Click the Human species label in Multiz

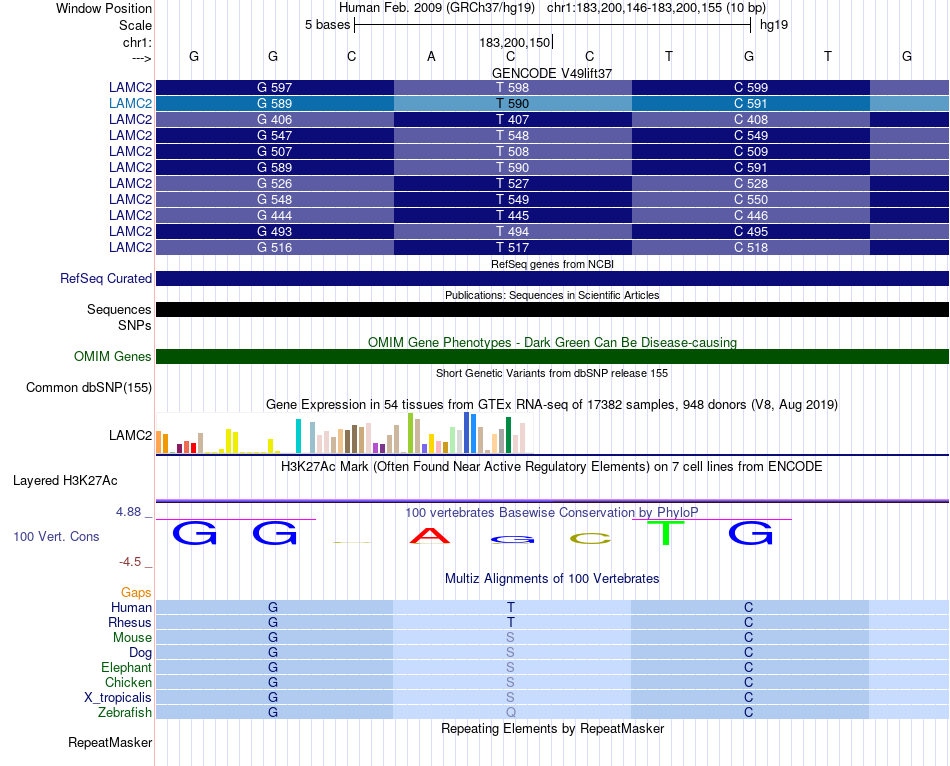[x=131, y=607]
